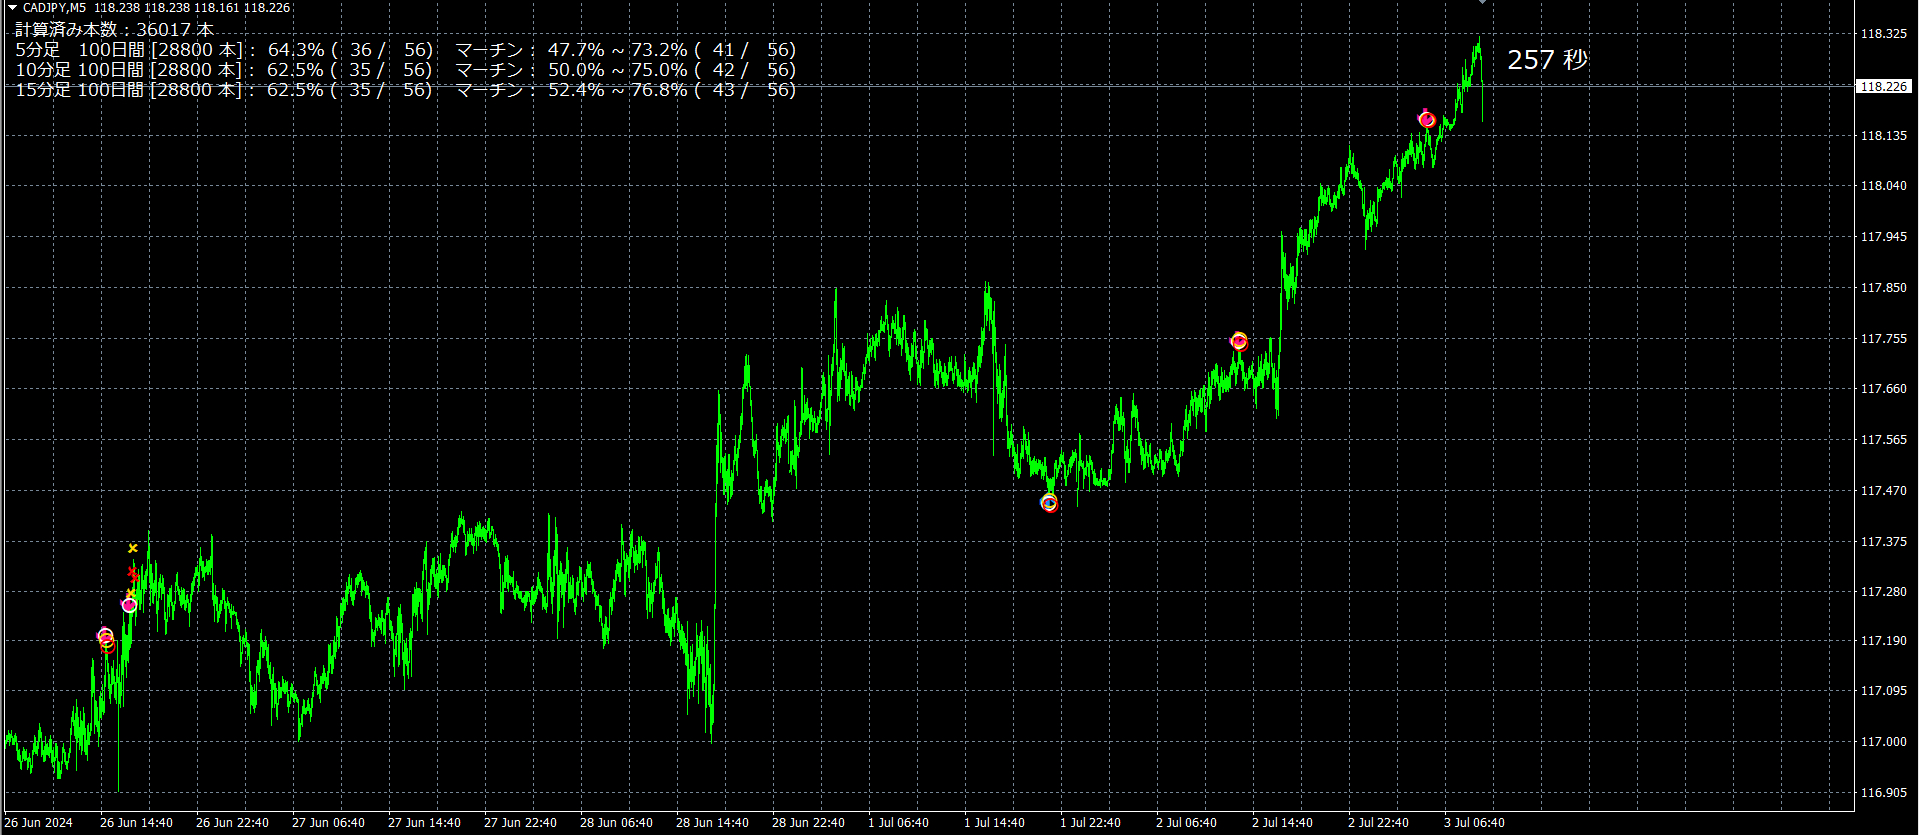Click the 117.945 price axis label

pyautogui.click(x=1883, y=236)
